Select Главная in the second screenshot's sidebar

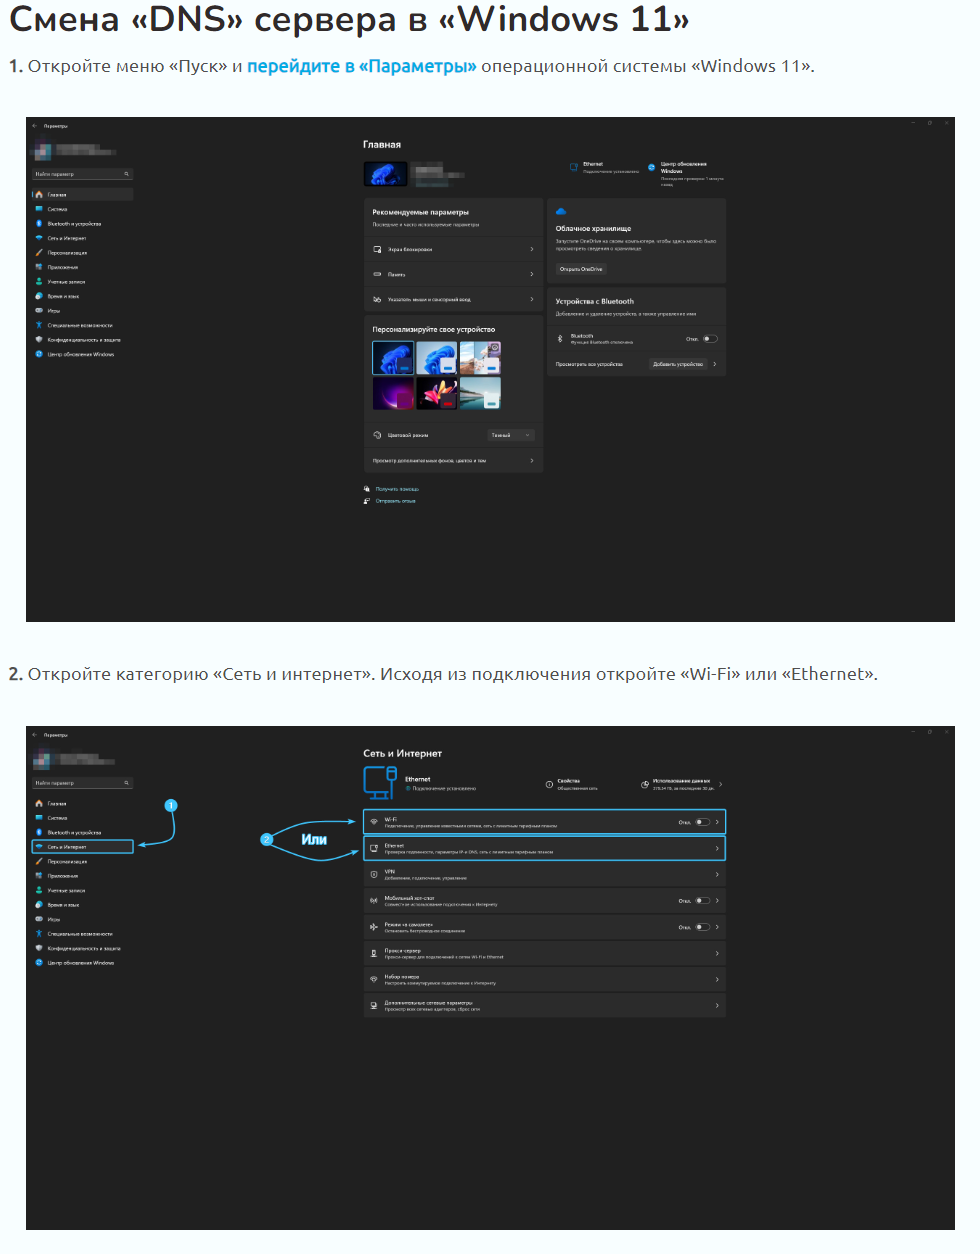pos(57,803)
